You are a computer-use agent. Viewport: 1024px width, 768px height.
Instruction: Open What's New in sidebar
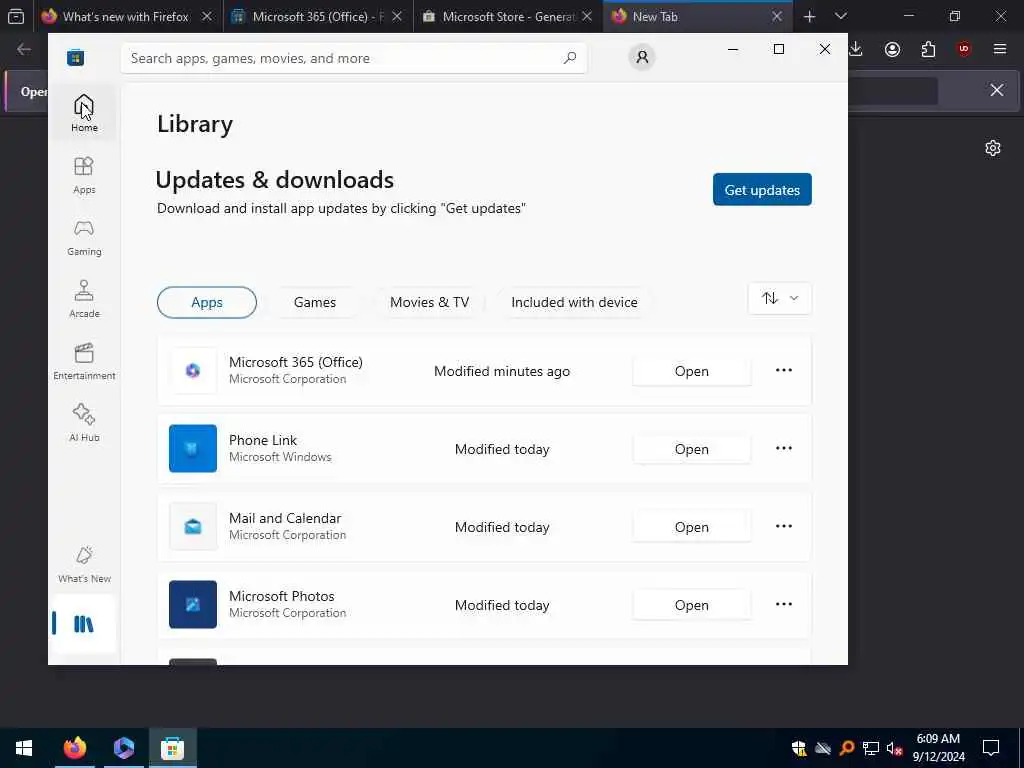point(84,564)
